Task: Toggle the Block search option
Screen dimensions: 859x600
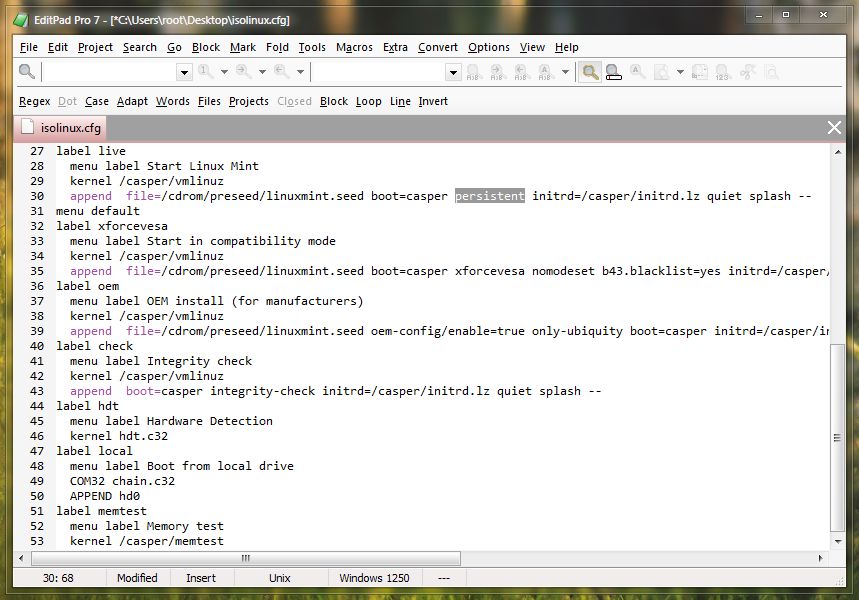Action: point(334,101)
